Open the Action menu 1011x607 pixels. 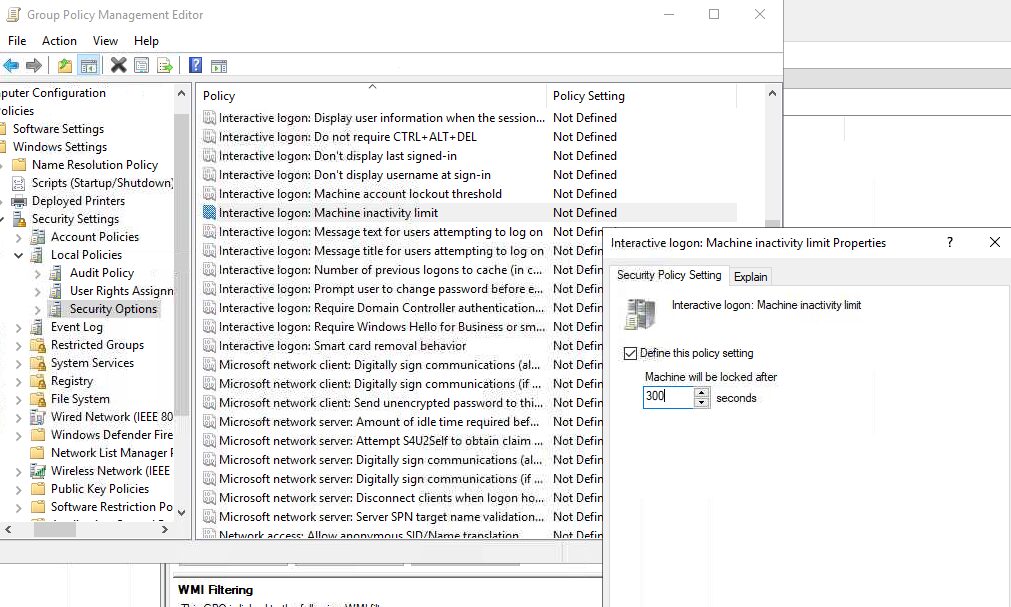coord(59,41)
